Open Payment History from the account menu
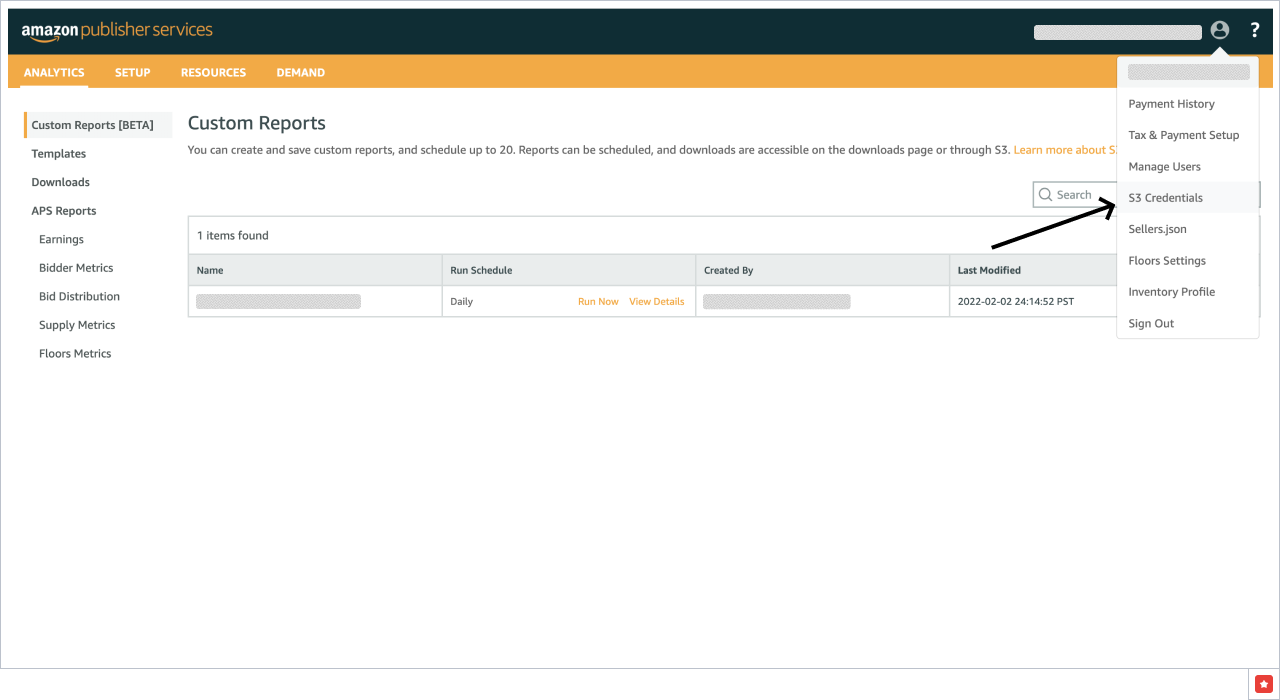Image resolution: width=1280 pixels, height=700 pixels. tap(1171, 103)
